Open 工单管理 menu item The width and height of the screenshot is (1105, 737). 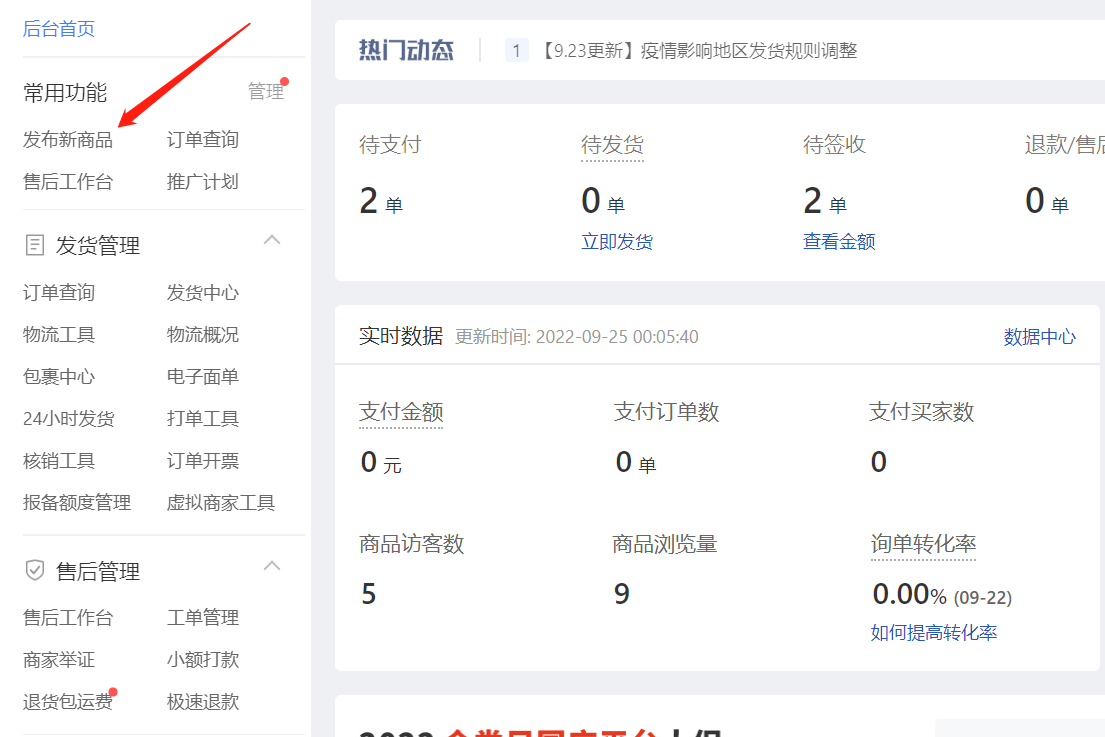coord(203,618)
